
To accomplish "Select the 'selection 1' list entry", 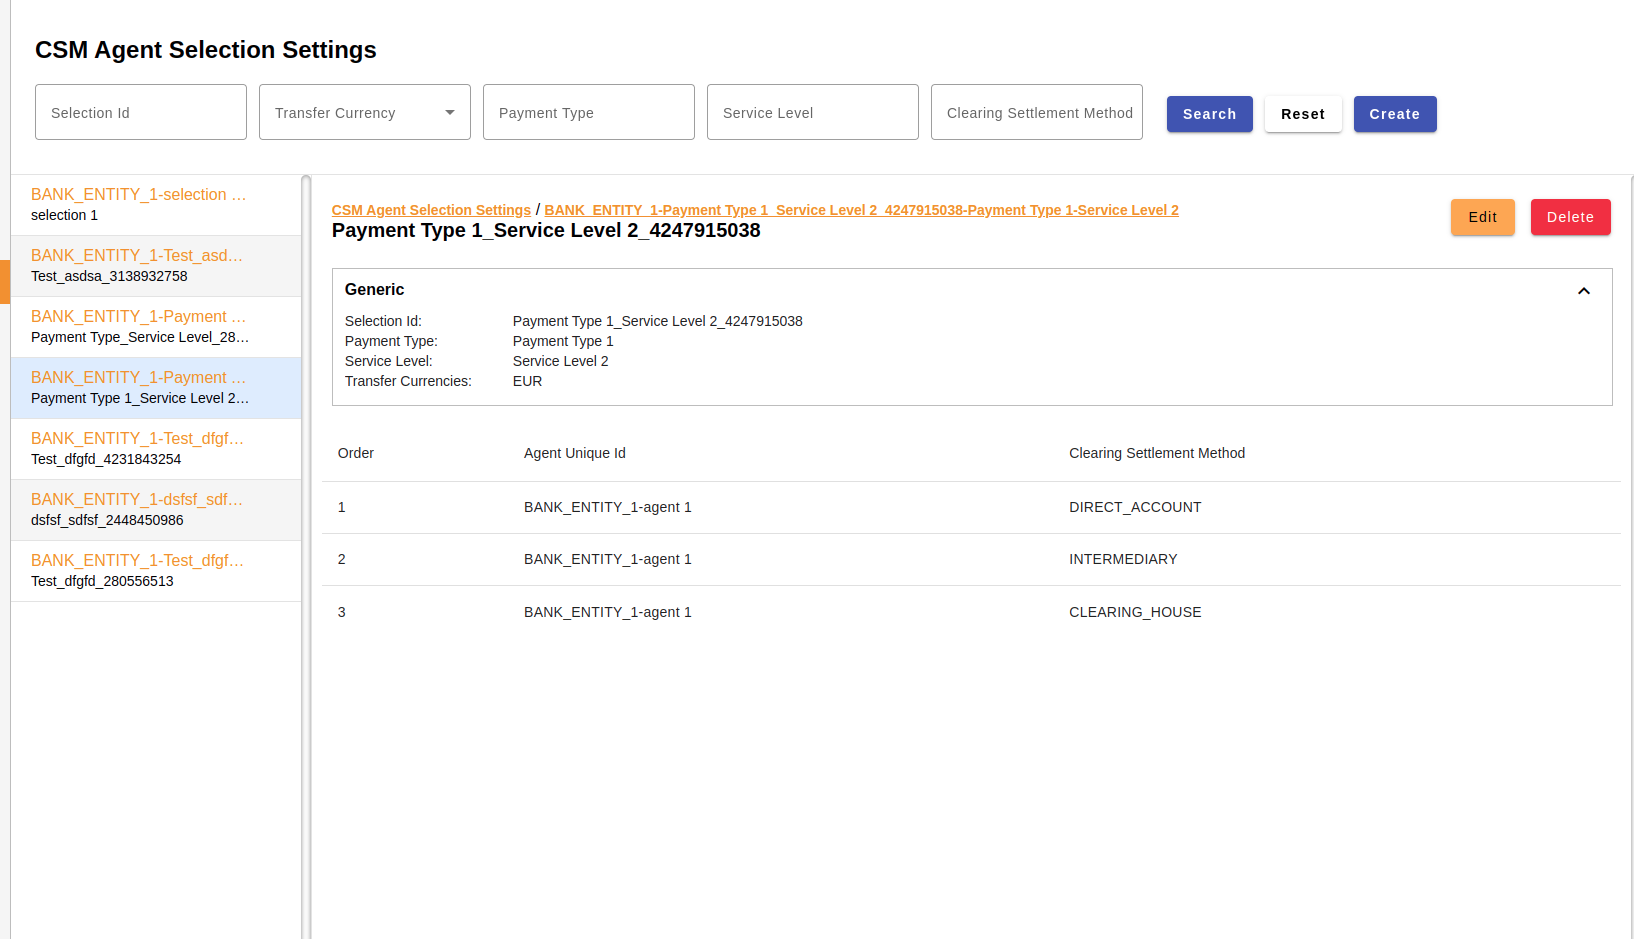I will point(155,205).
